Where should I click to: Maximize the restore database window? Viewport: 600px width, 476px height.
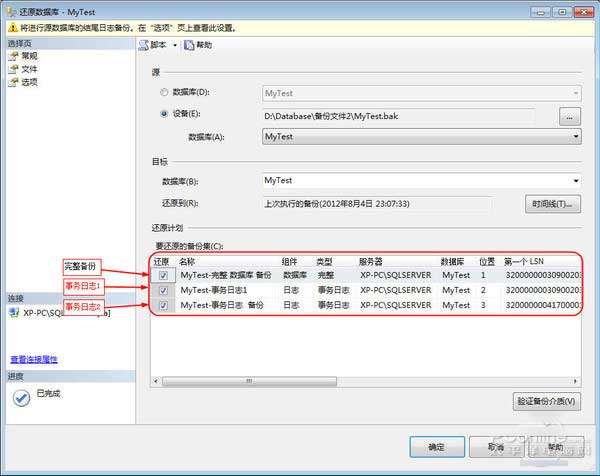click(562, 12)
